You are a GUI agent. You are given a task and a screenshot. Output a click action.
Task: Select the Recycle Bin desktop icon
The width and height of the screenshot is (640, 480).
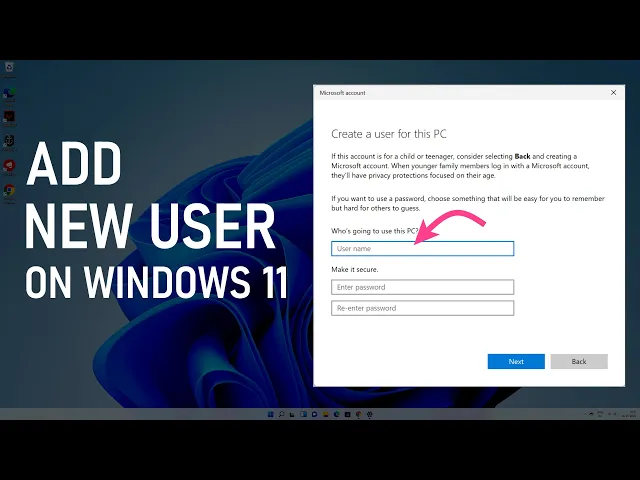[9, 69]
